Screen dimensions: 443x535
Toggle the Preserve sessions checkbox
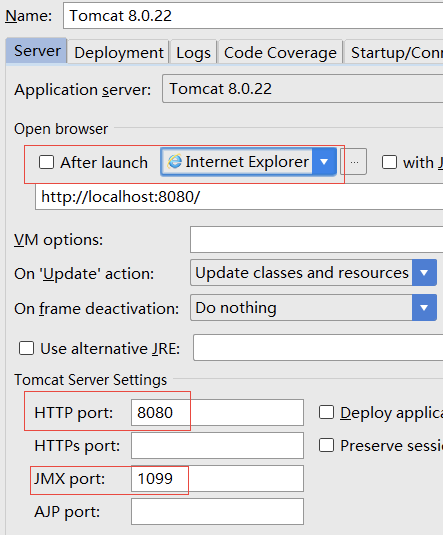click(x=326, y=445)
